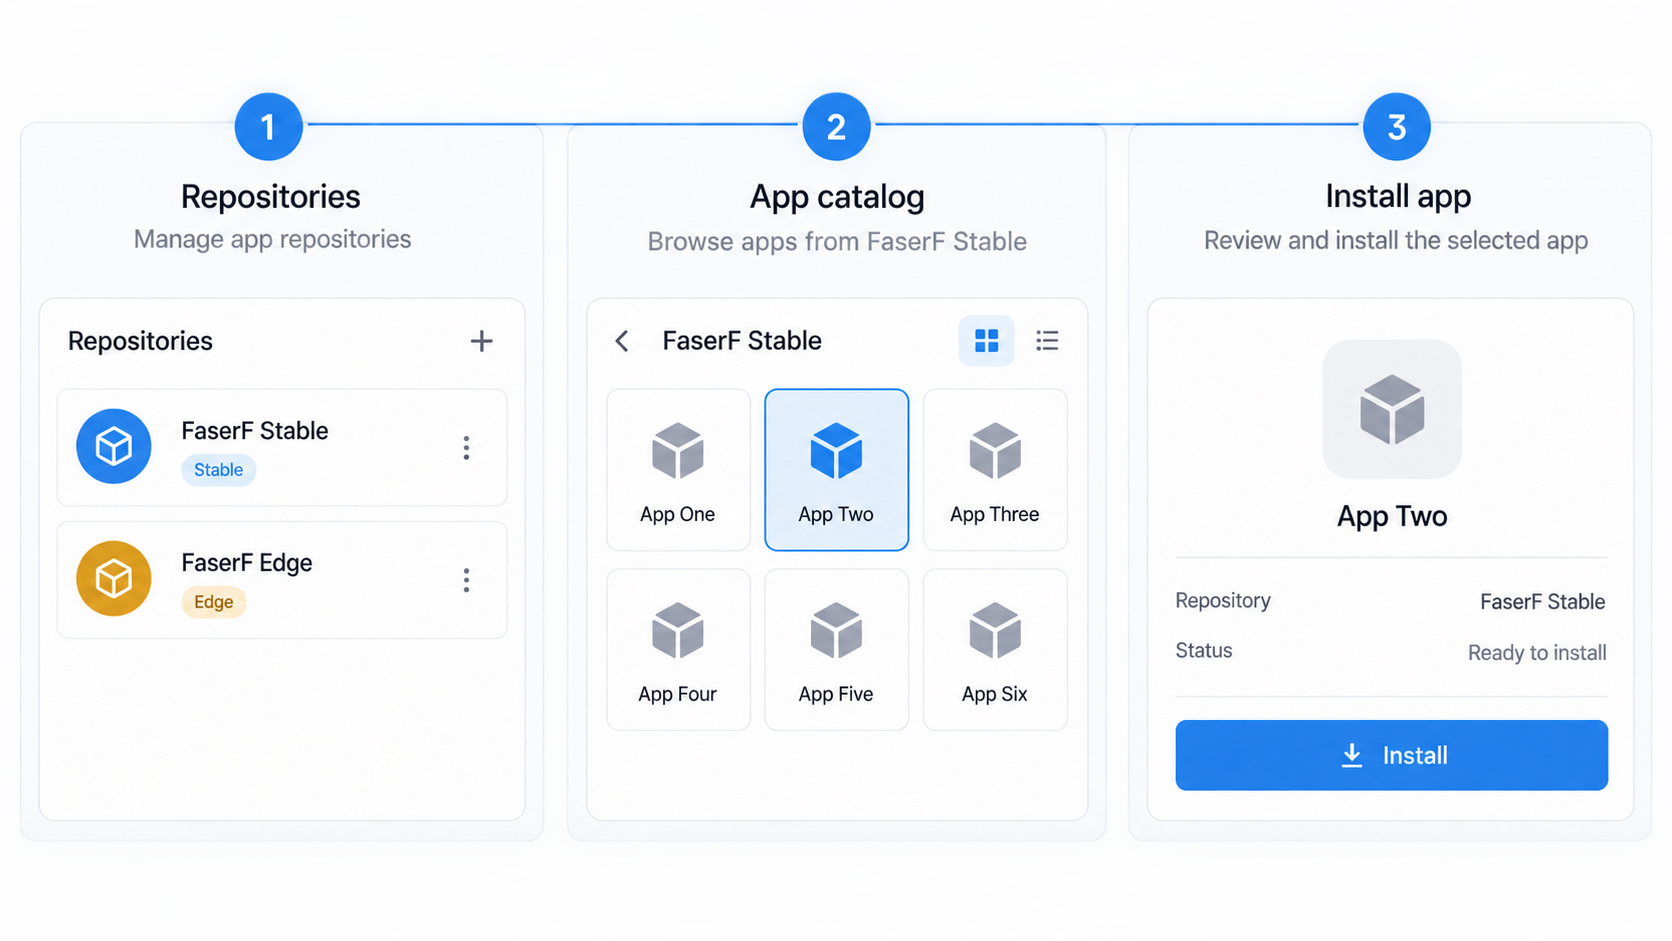Select the highlighted App Two tile
Viewport: 1672px width, 941px height.
(x=836, y=470)
